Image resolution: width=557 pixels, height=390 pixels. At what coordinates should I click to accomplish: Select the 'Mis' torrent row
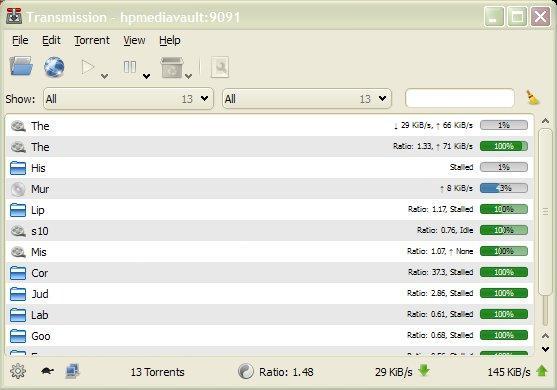(x=270, y=251)
